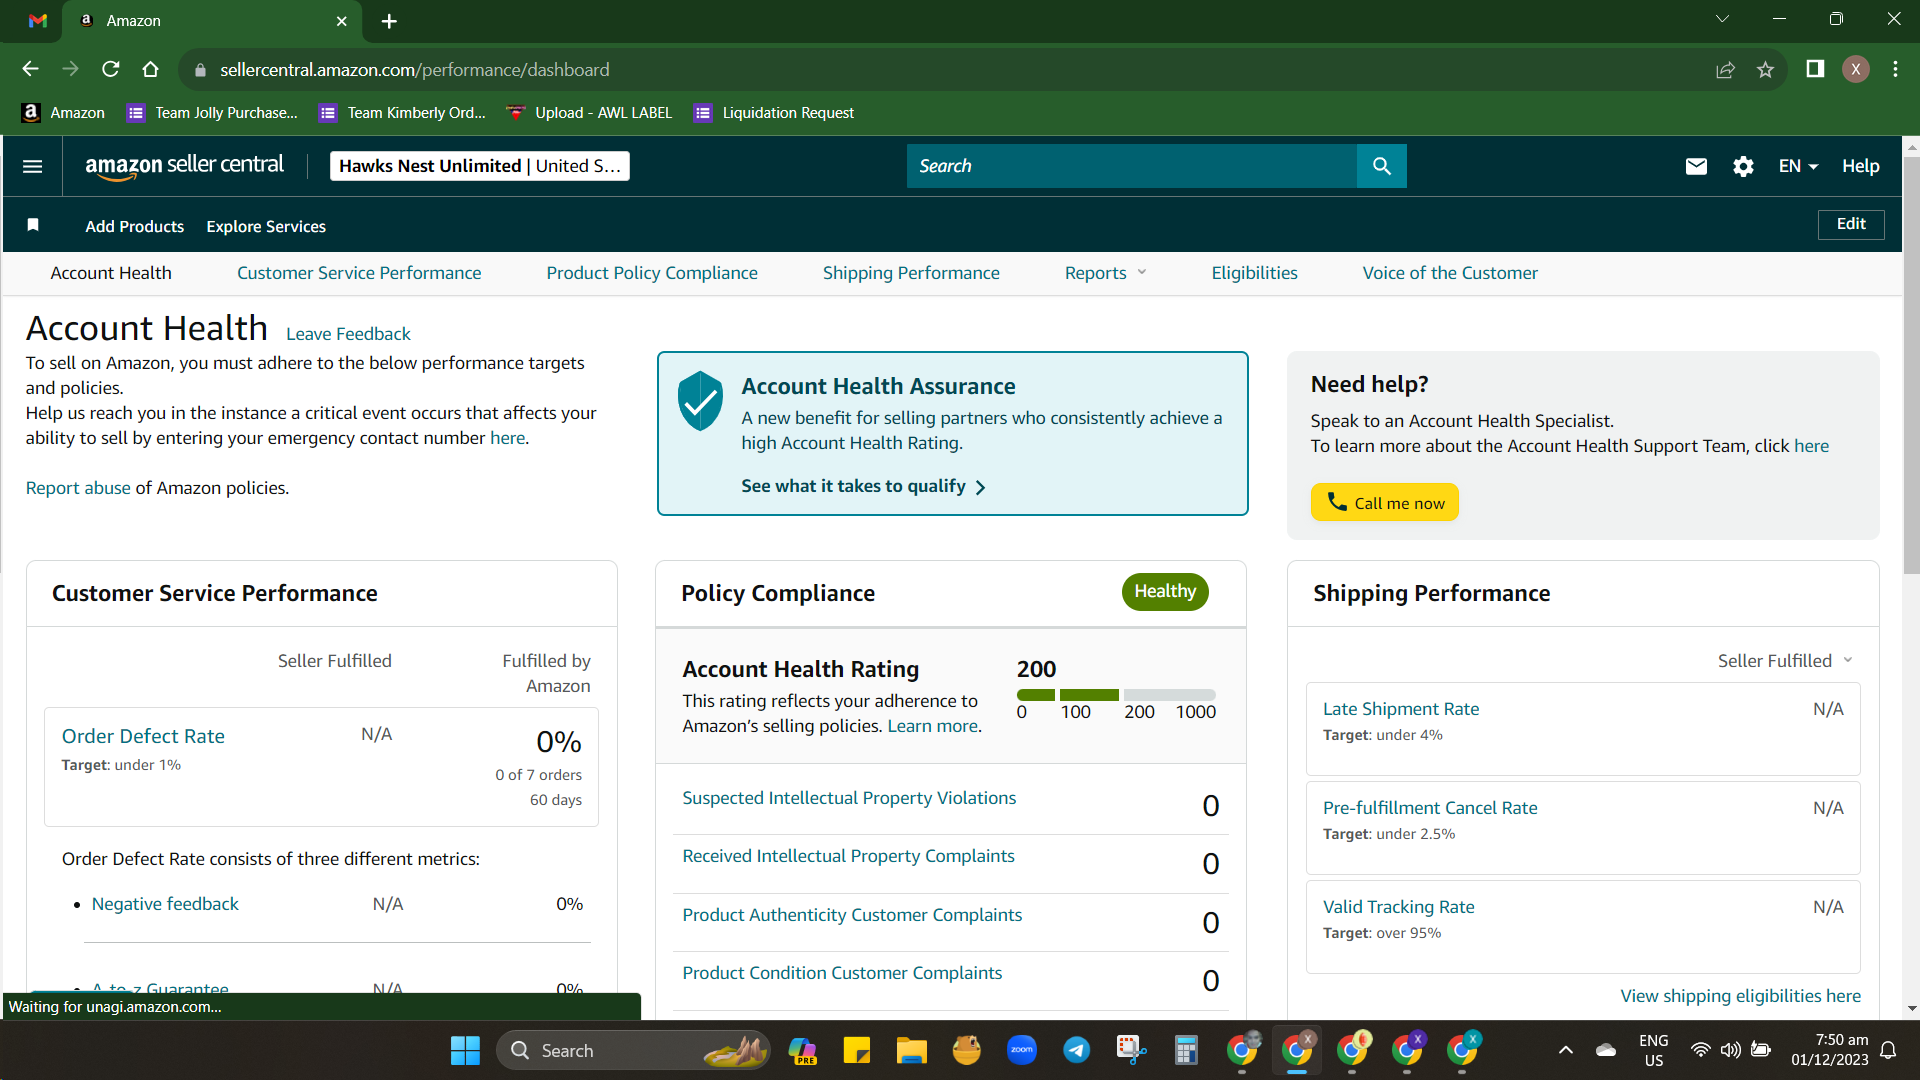The height and width of the screenshot is (1080, 1920).
Task: Open the Windows Start menu
Action: (x=465, y=1050)
